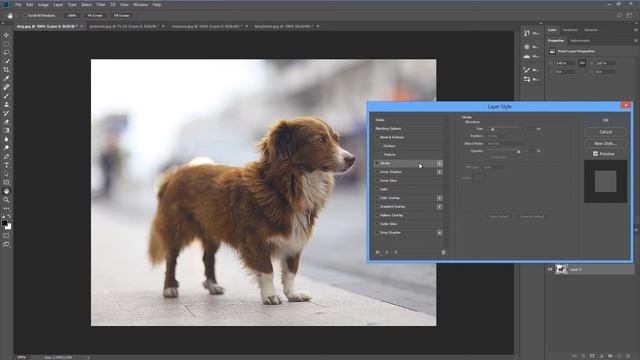Click OK in the Layer Style dialog
640x360 pixels.
[605, 120]
